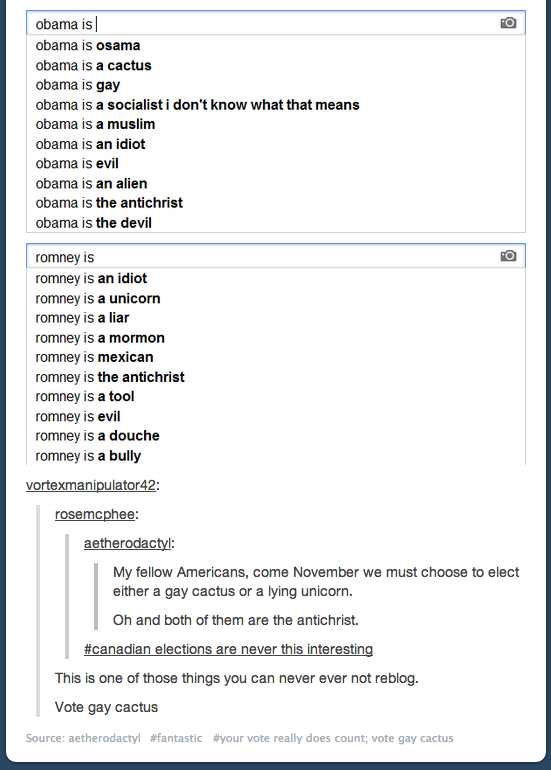The height and width of the screenshot is (770, 551).
Task: Open vortexmanipulator42's blog link
Action: tap(91, 485)
